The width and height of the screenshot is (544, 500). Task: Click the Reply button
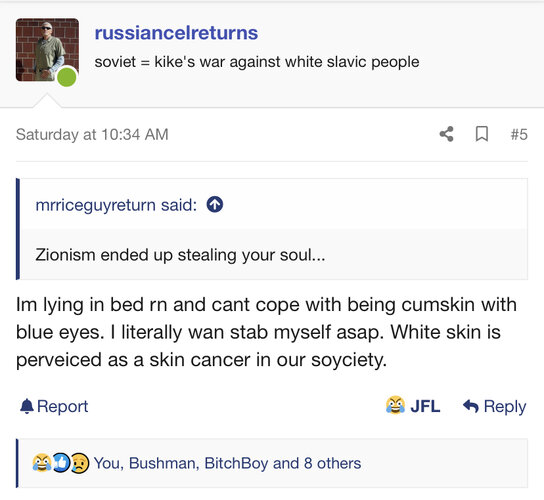(495, 406)
